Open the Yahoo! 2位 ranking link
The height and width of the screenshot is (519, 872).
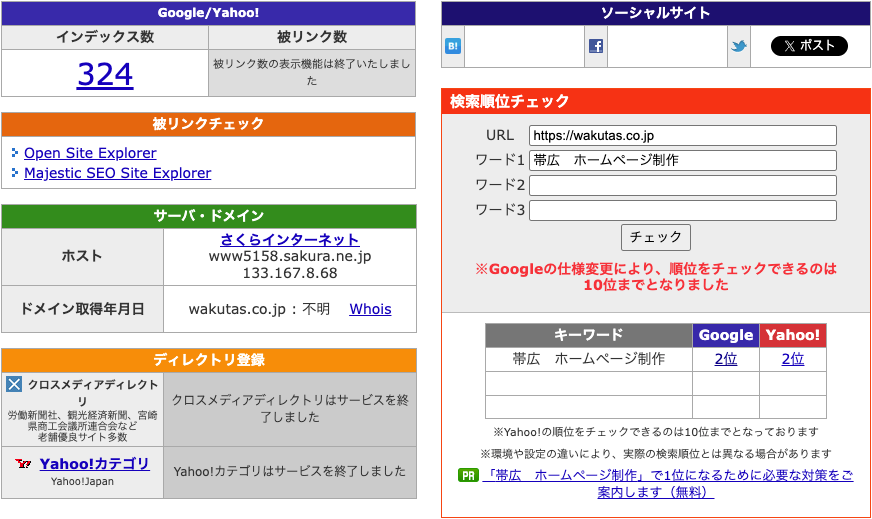[x=793, y=359]
